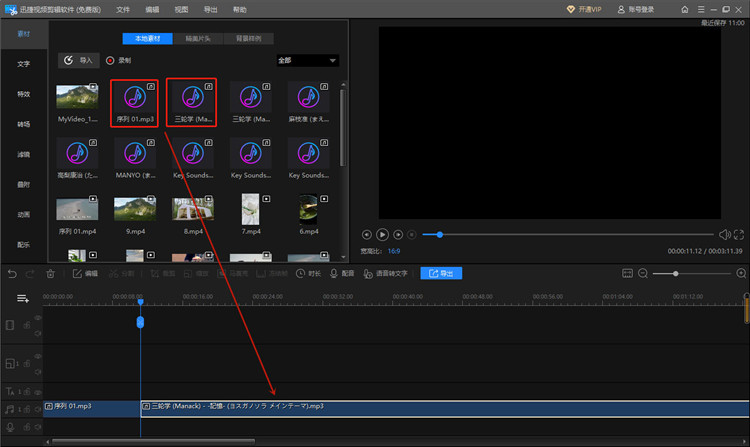Stop playback in the preview player
The width and height of the screenshot is (750, 447).
click(x=411, y=234)
